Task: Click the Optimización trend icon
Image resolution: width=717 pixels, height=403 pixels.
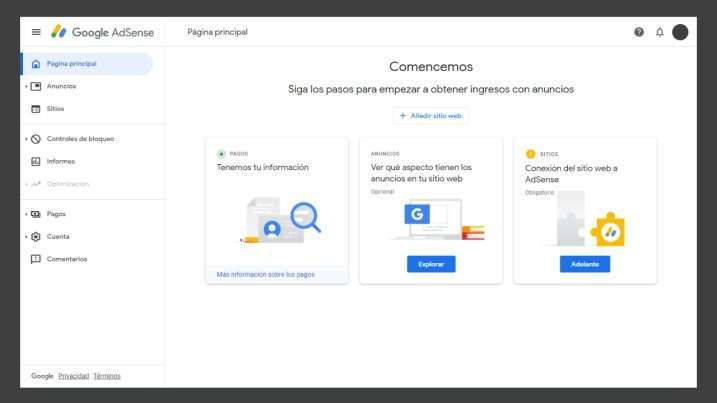Action: click(36, 184)
